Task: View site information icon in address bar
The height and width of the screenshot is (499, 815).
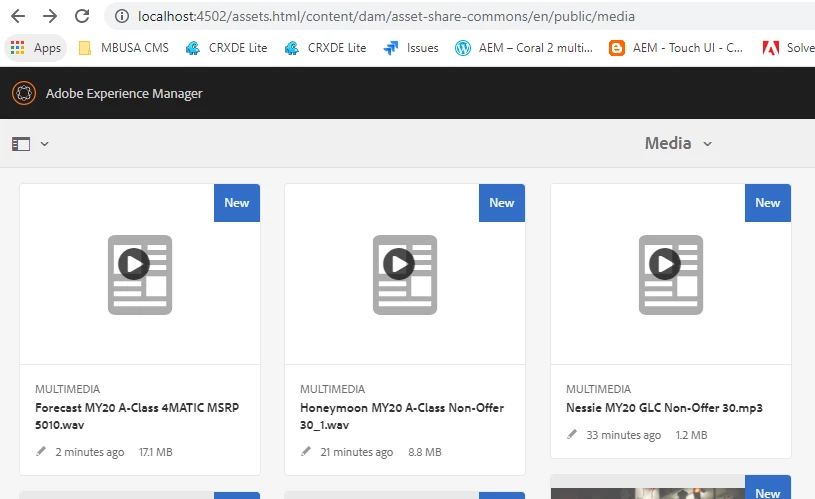Action: pos(122,16)
